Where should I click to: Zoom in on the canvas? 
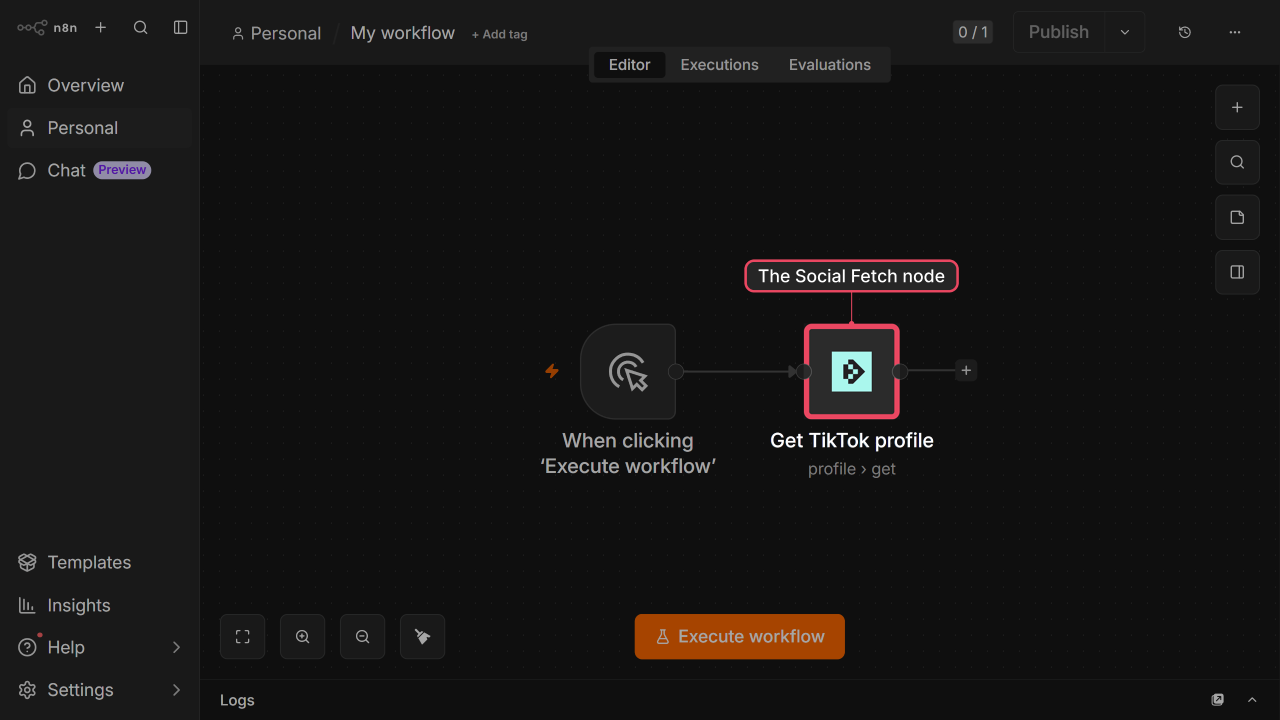[303, 637]
